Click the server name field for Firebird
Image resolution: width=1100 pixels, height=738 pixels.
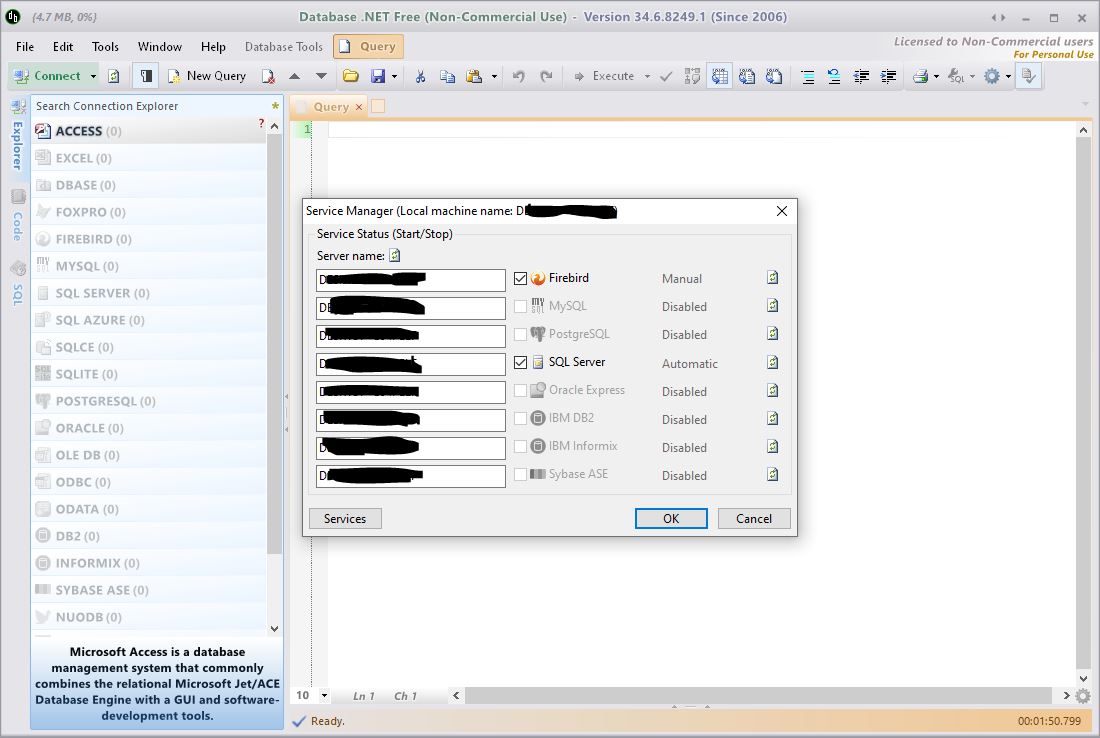pos(410,280)
